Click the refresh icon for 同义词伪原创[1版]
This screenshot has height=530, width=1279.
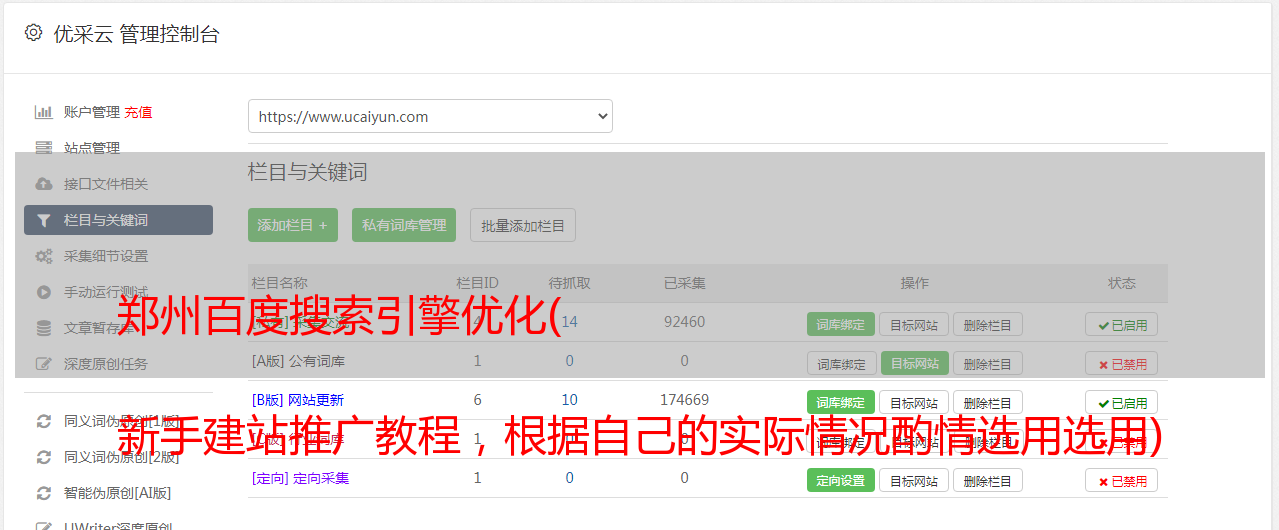(43, 421)
